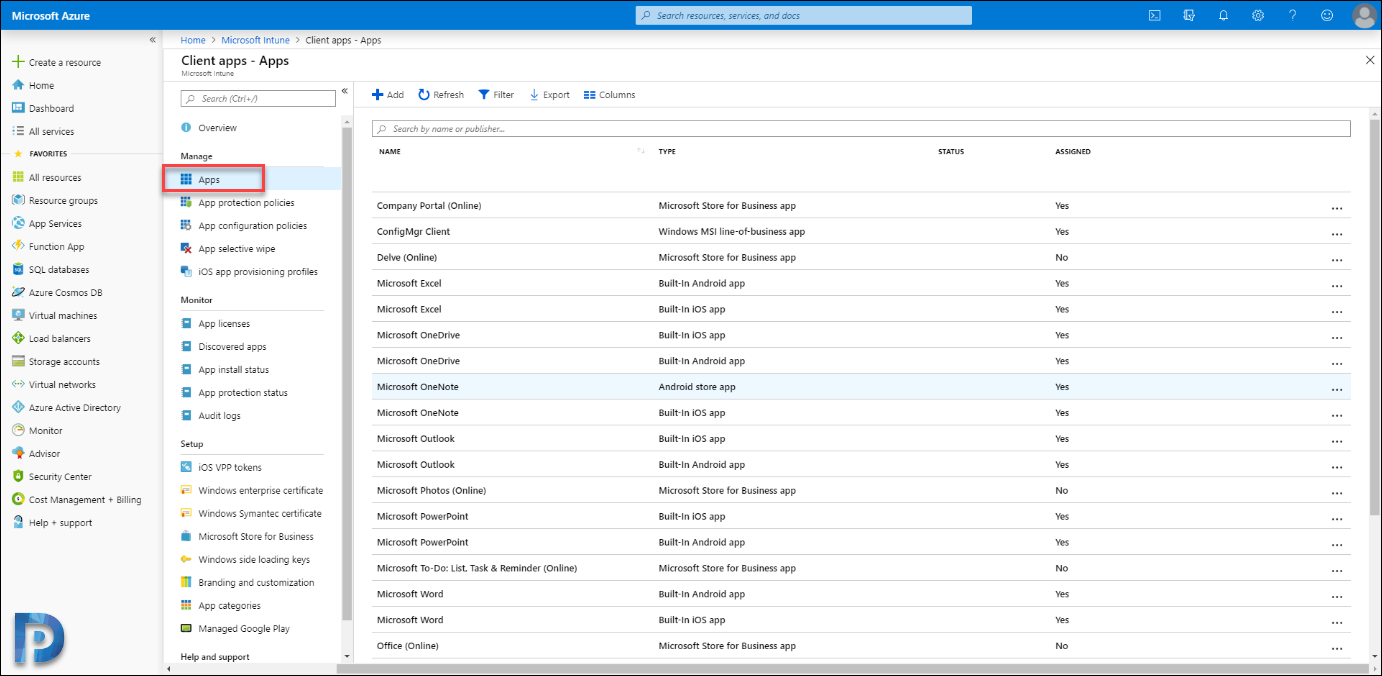Click the ASSIGNED column header
Image resolution: width=1382 pixels, height=676 pixels.
pos(1073,152)
